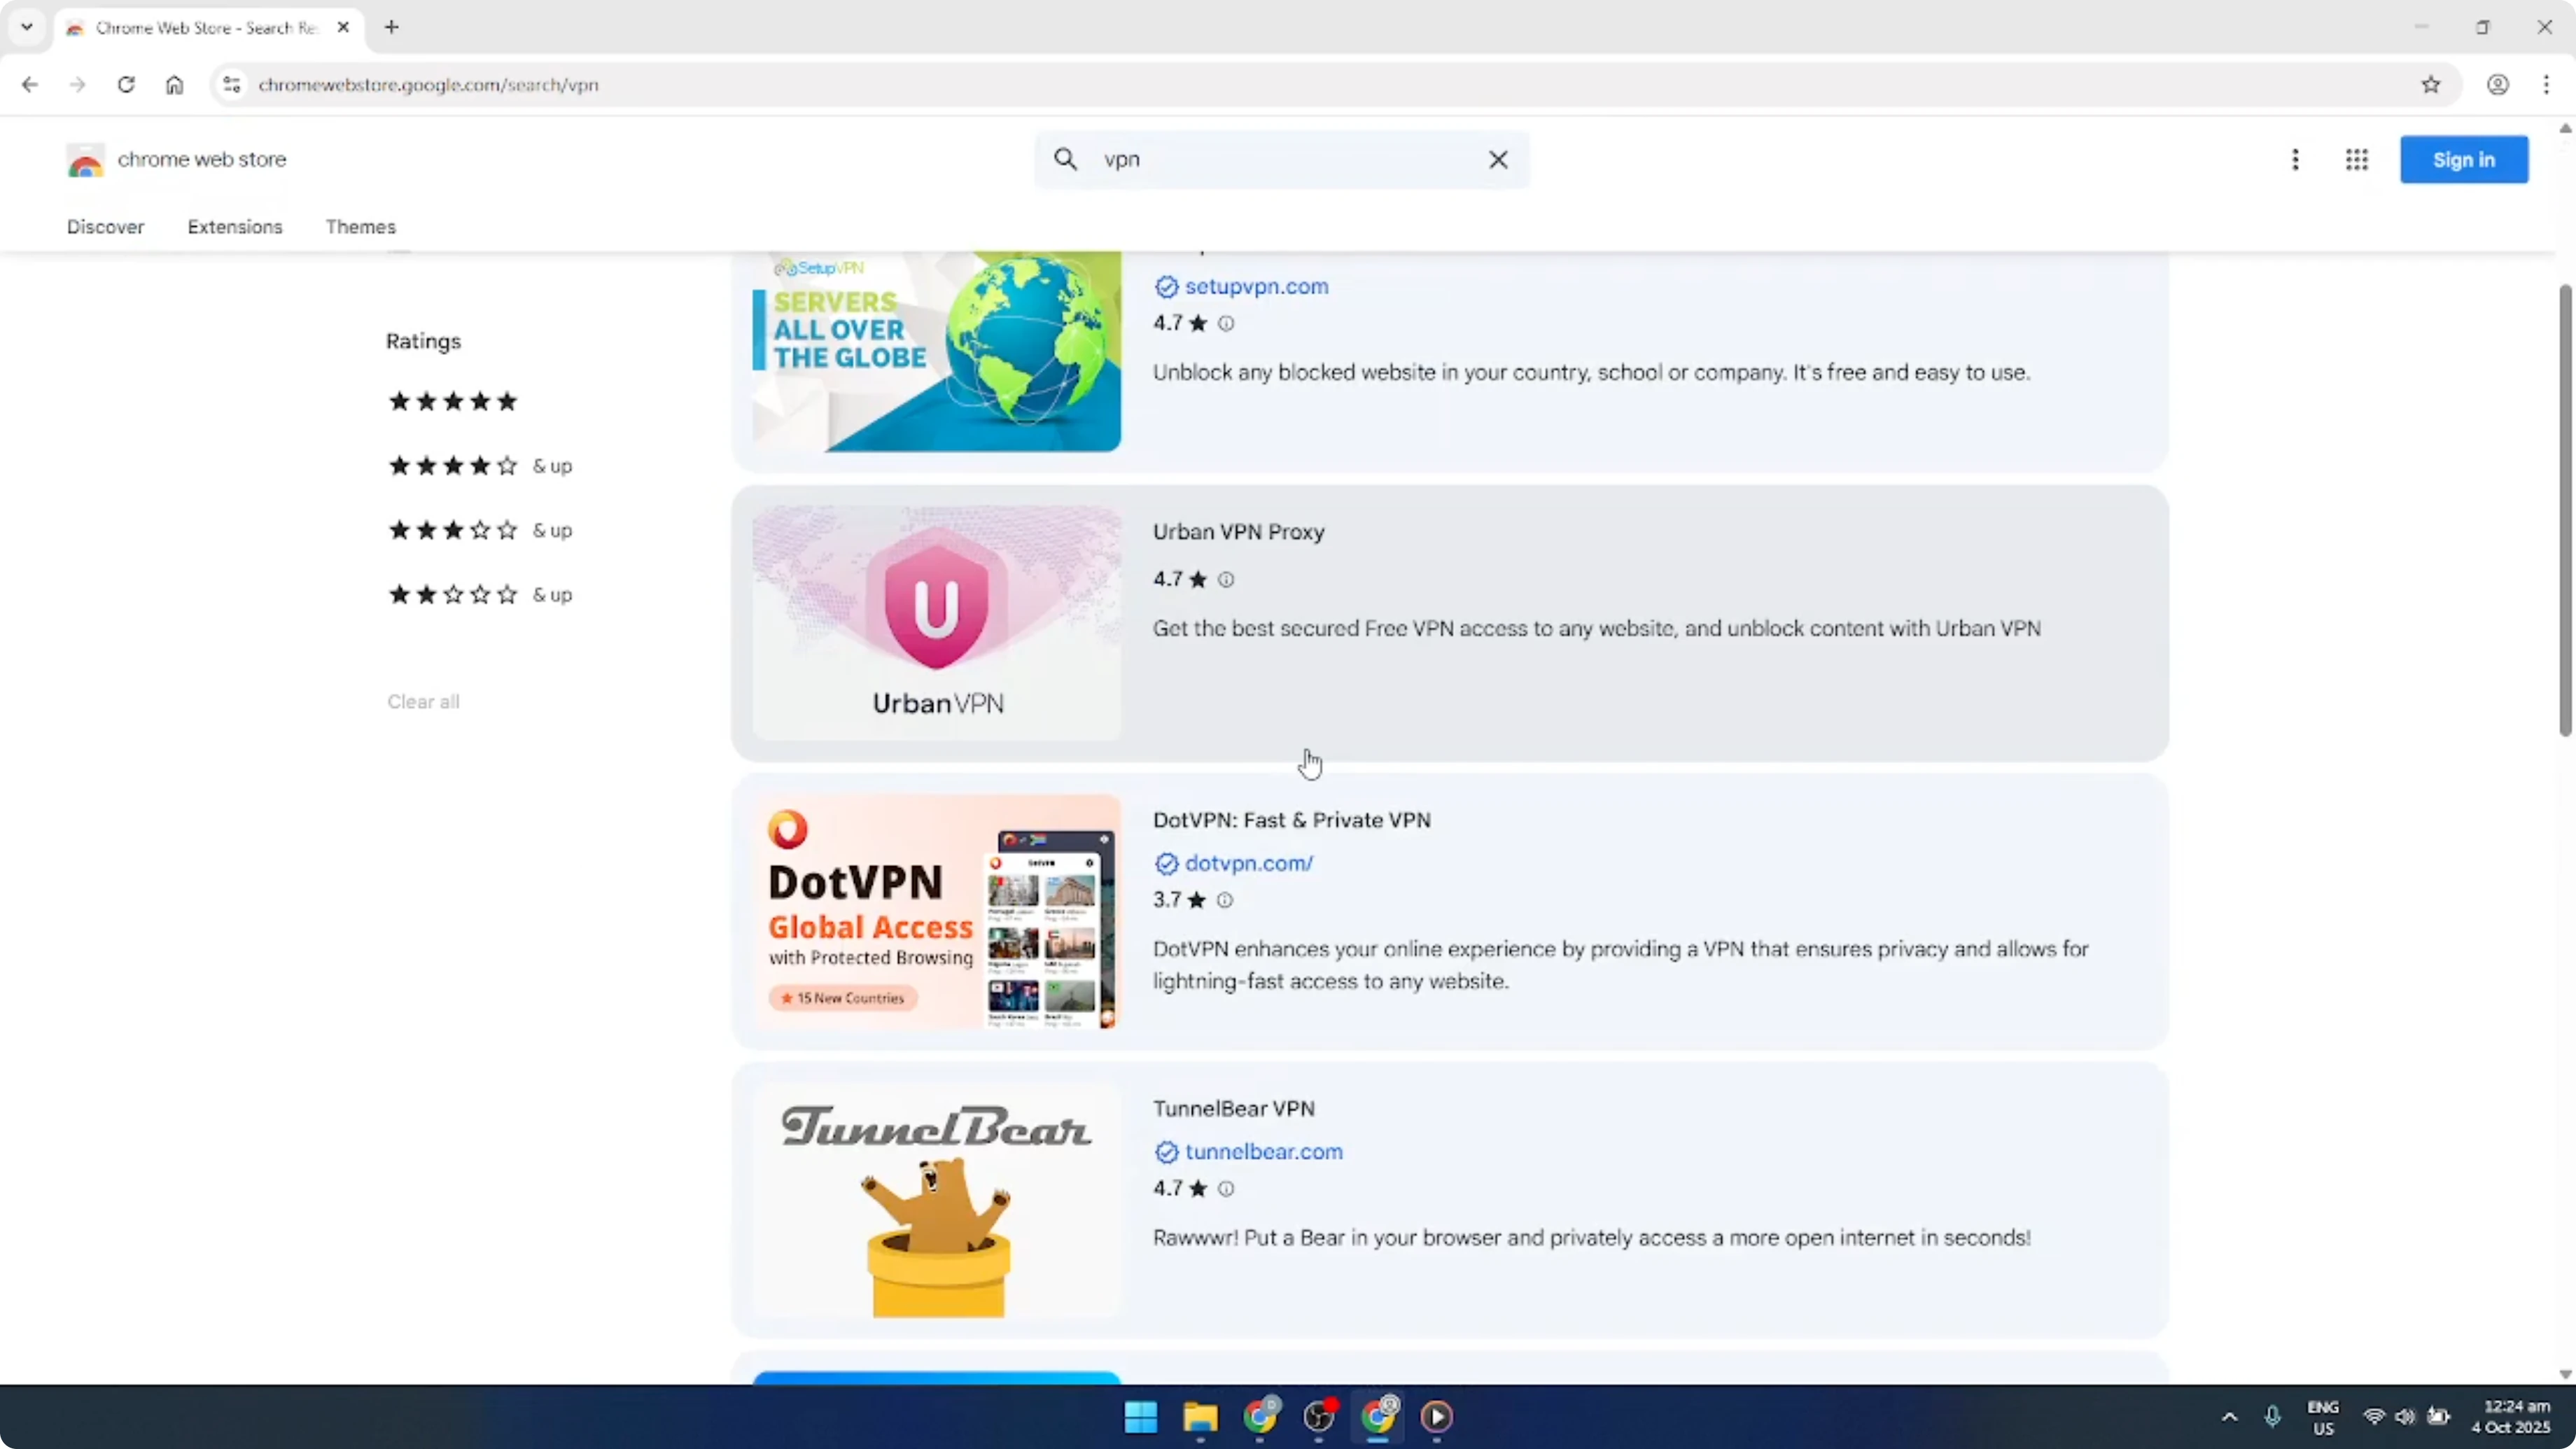Open the dotvpn.com/ link
This screenshot has width=2576, height=1449.
(1249, 863)
